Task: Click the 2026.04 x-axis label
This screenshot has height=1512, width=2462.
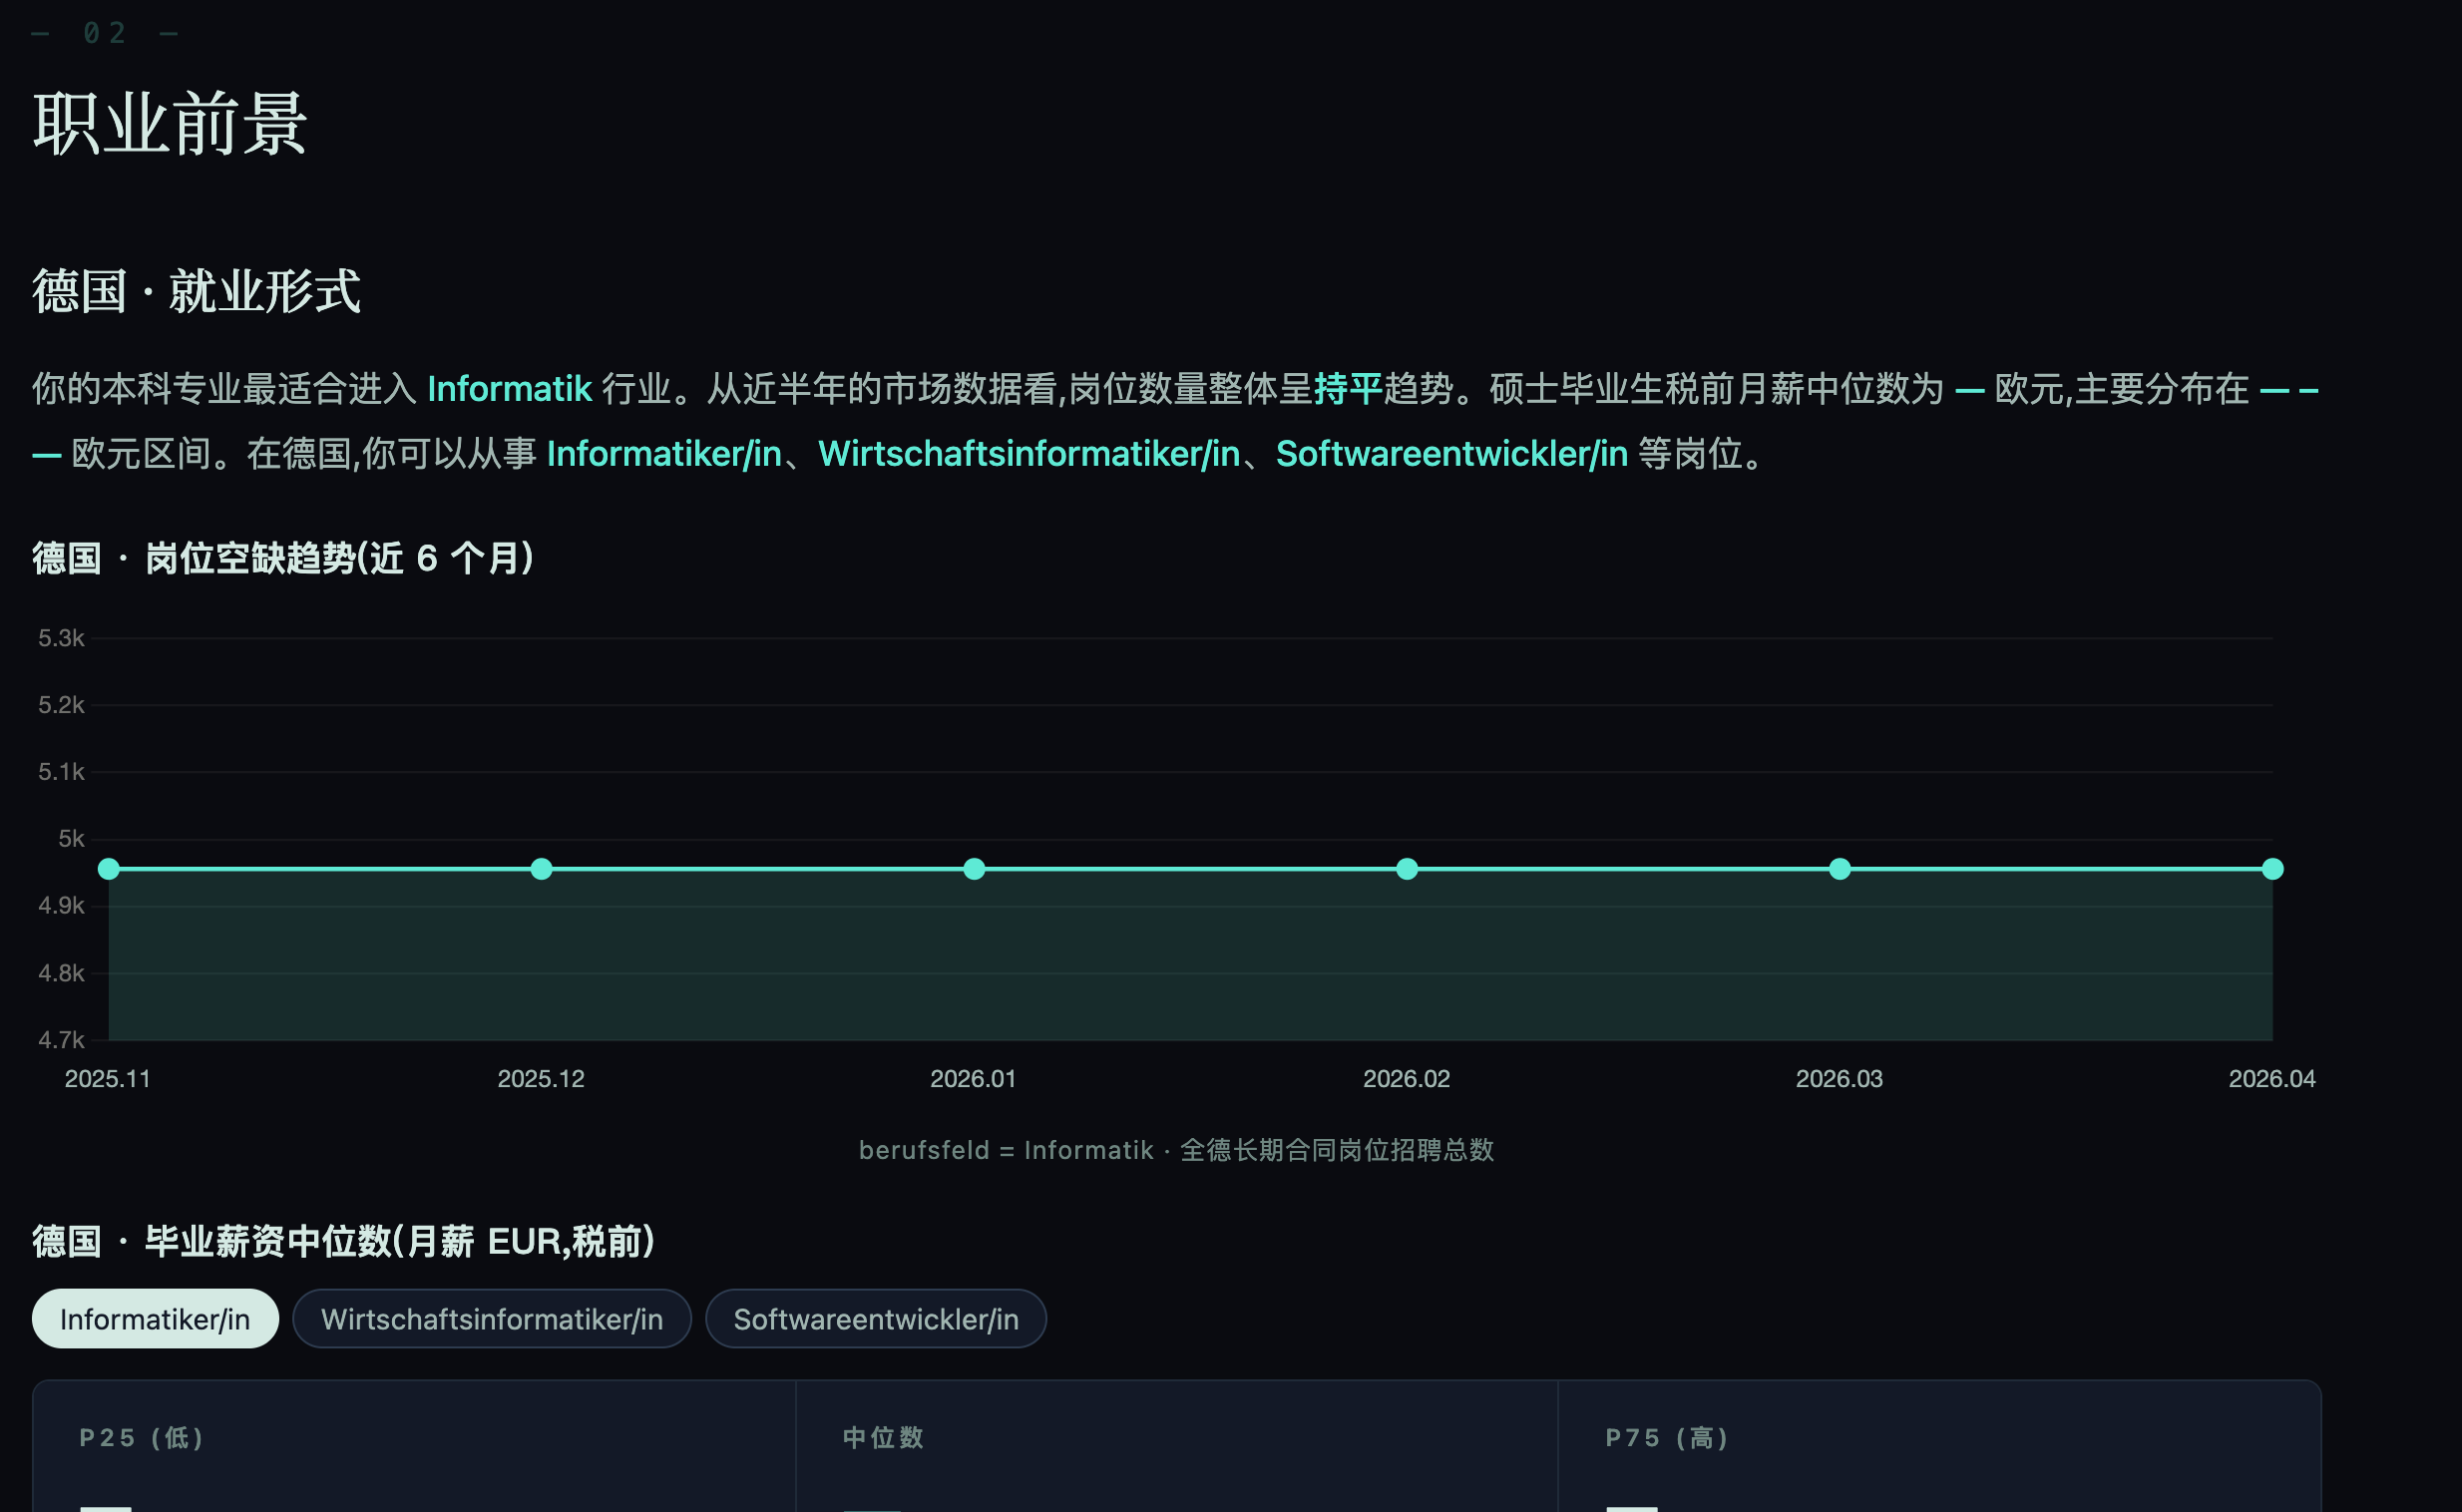Action: [x=2272, y=1079]
